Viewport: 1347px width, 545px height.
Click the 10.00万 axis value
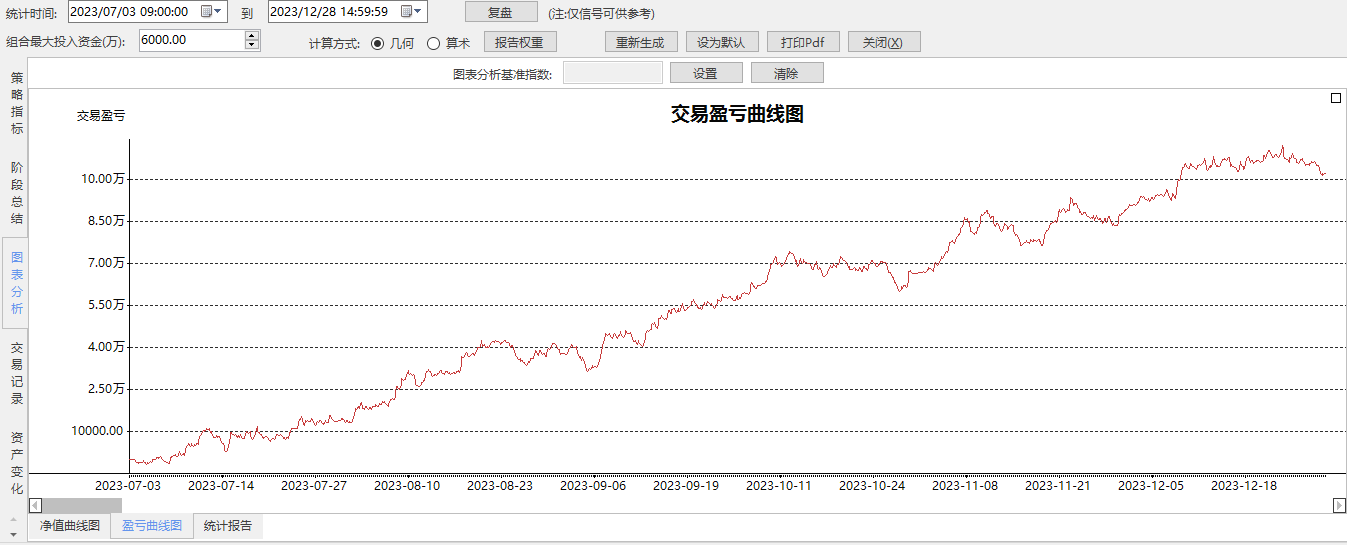coord(103,179)
